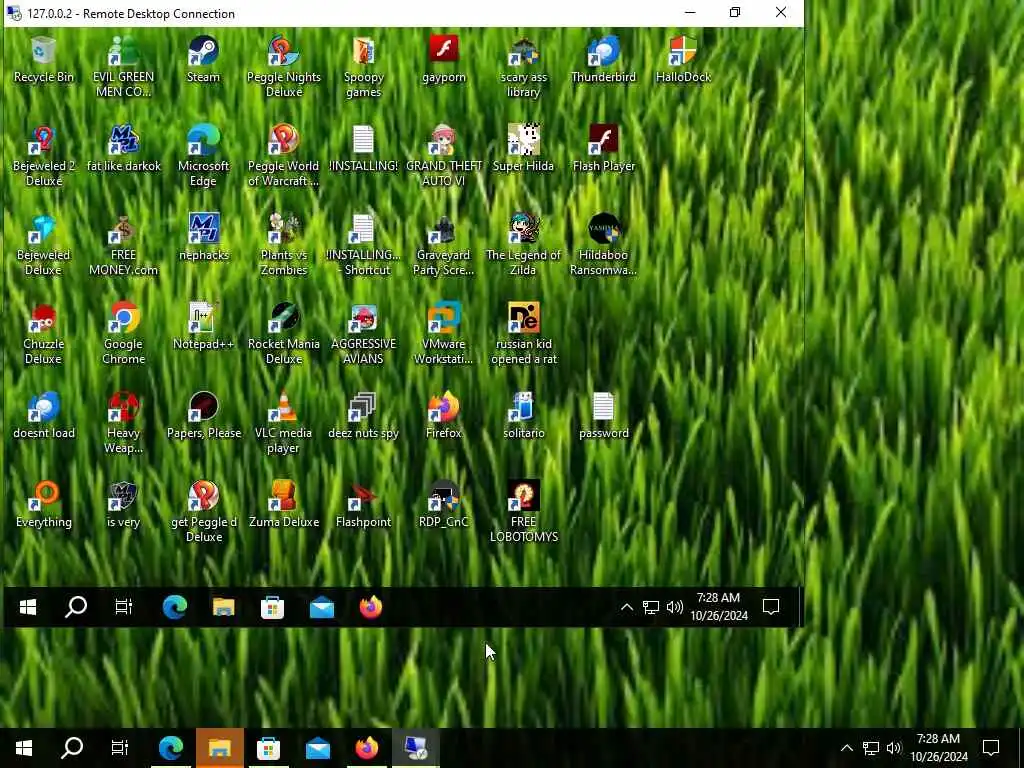This screenshot has width=1024, height=768.
Task: Open File Explorer on host taskbar
Action: pos(219,748)
